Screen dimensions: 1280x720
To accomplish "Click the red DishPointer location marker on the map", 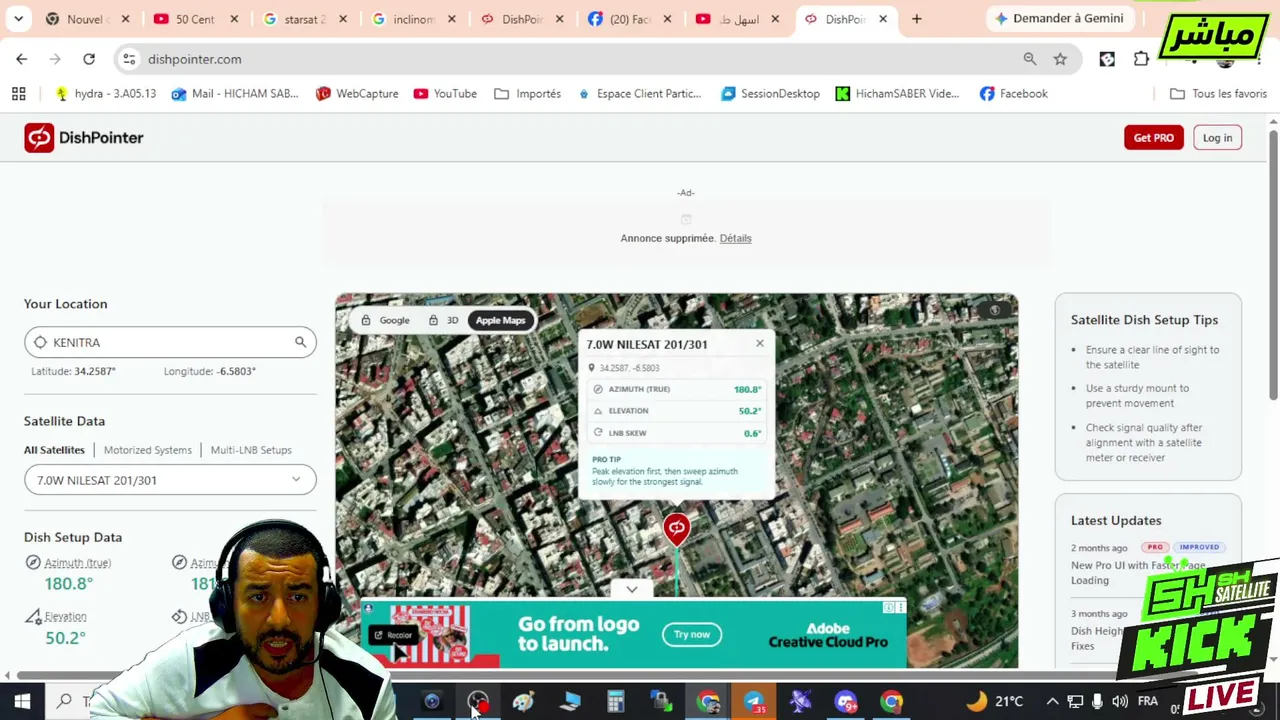I will [x=676, y=529].
